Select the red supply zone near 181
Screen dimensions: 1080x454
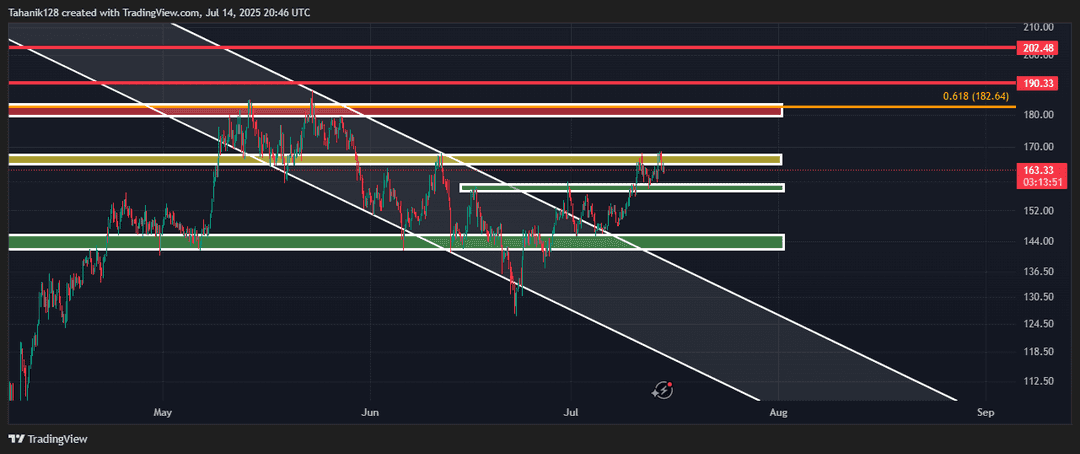pyautogui.click(x=396, y=110)
